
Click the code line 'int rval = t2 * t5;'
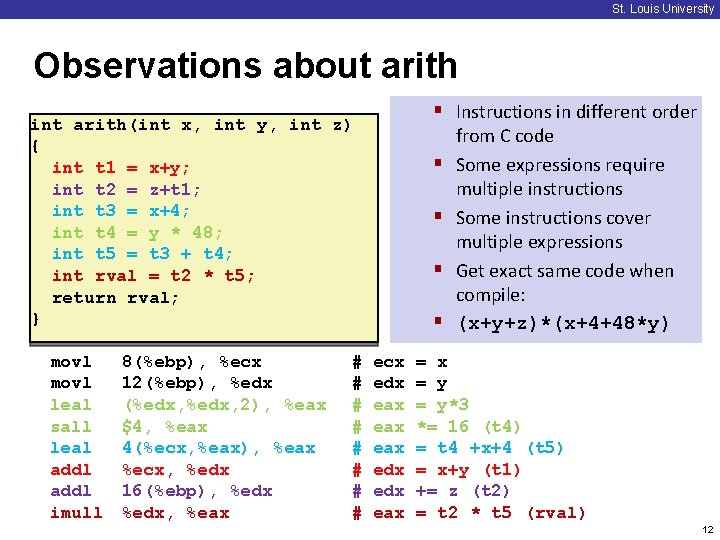pos(153,276)
